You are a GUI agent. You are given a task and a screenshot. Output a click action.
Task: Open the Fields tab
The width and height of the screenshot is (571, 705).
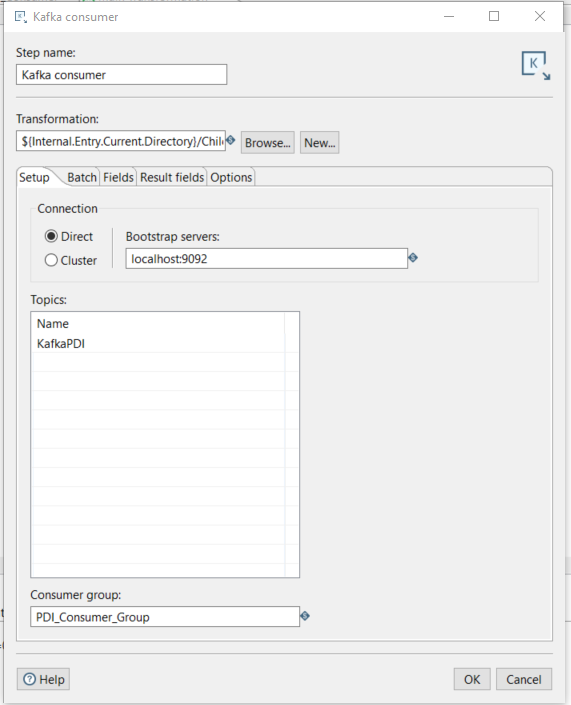pyautogui.click(x=118, y=177)
